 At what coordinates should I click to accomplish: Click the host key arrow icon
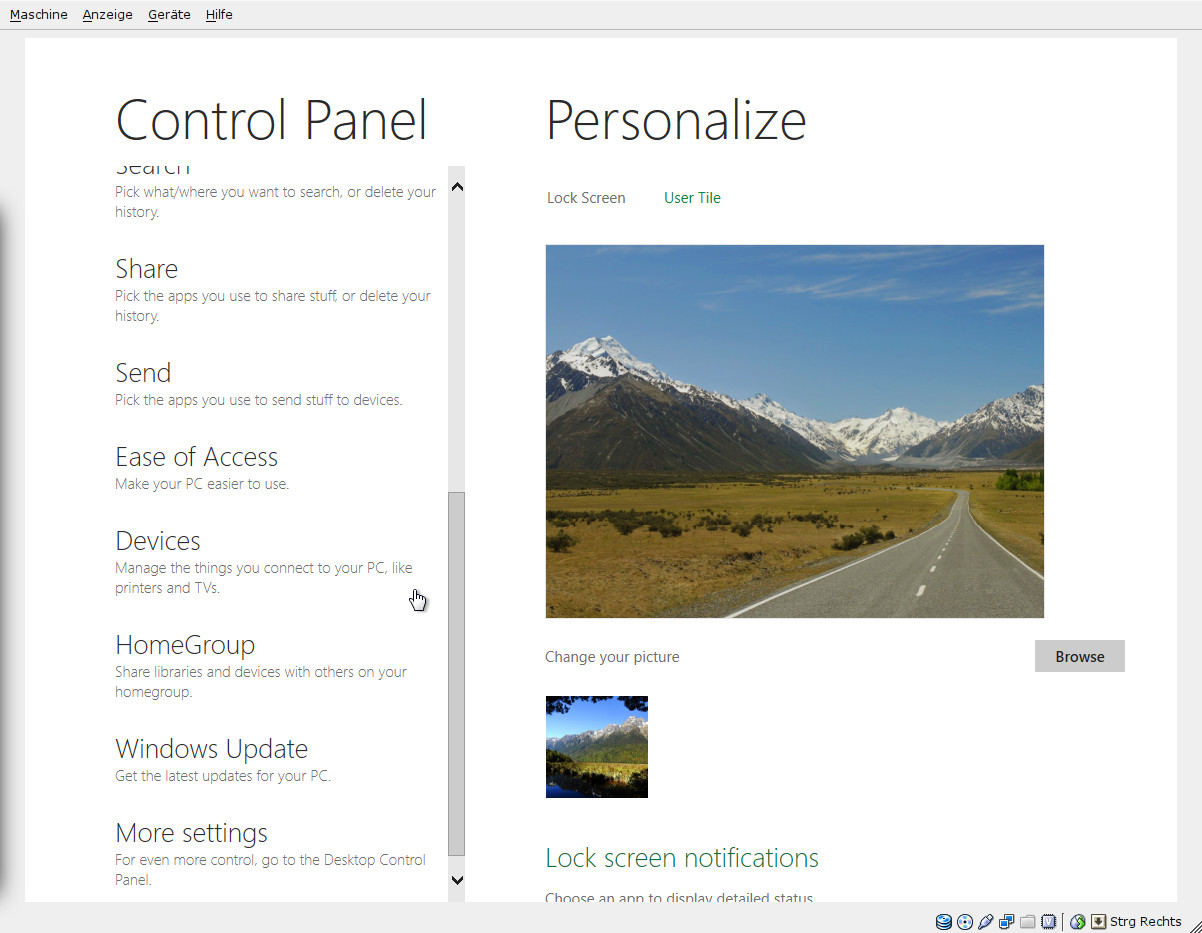[x=1098, y=922]
